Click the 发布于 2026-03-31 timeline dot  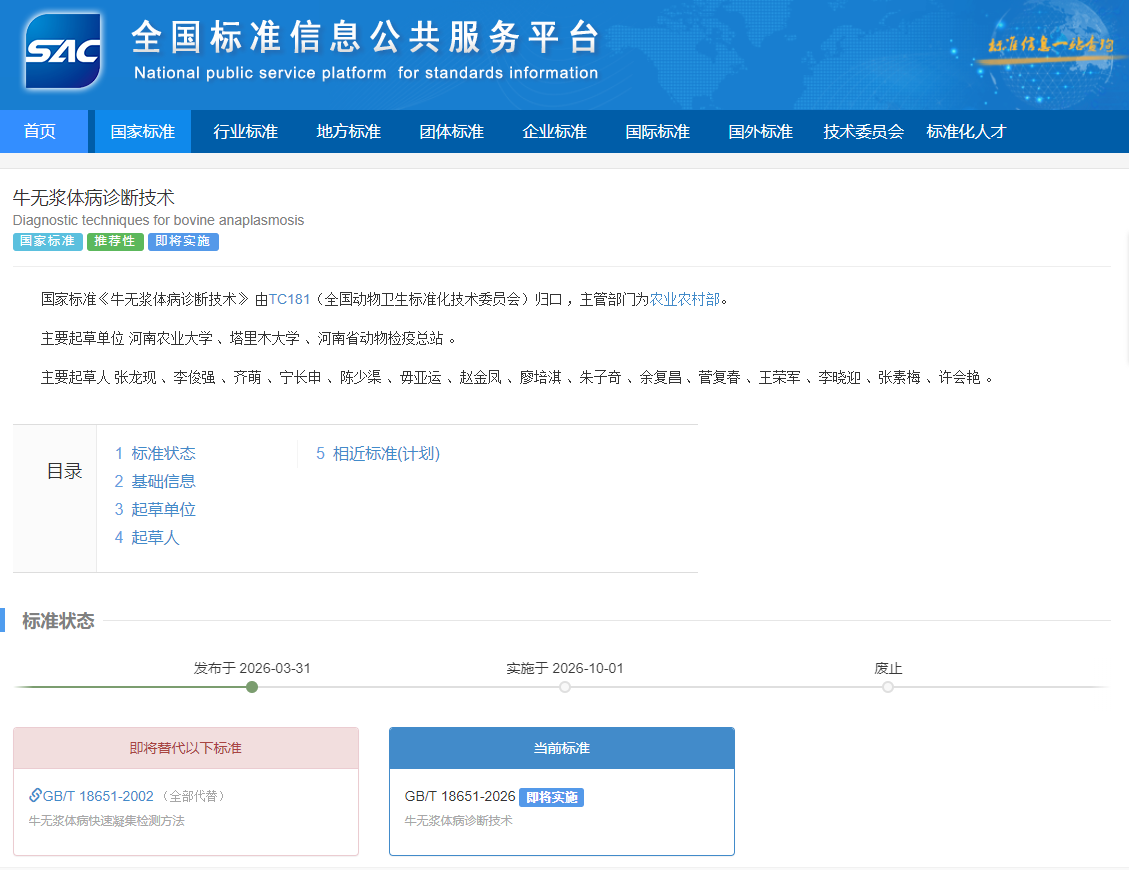[252, 687]
